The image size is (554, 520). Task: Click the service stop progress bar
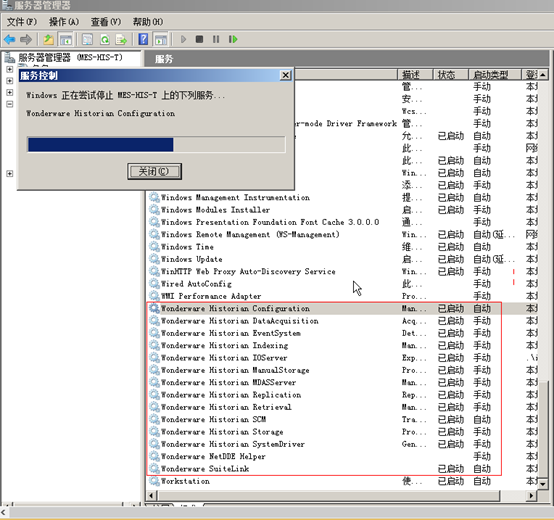(x=156, y=145)
